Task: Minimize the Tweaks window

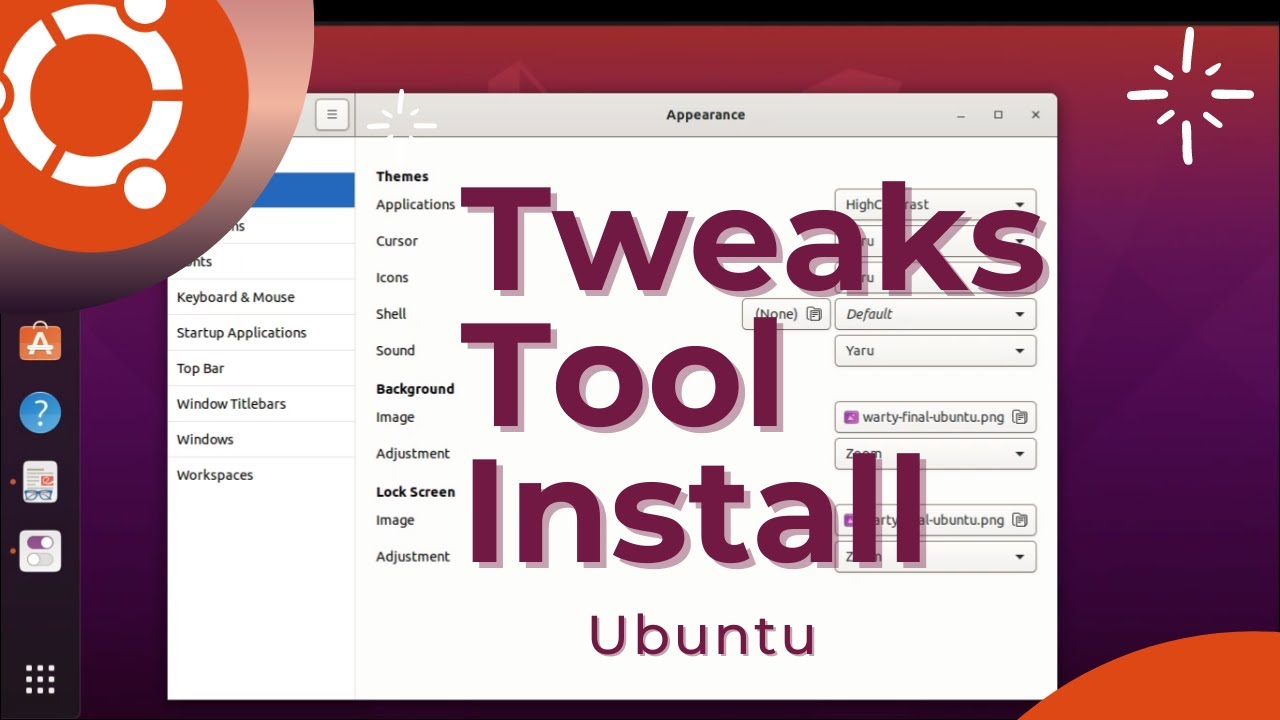Action: tap(960, 115)
